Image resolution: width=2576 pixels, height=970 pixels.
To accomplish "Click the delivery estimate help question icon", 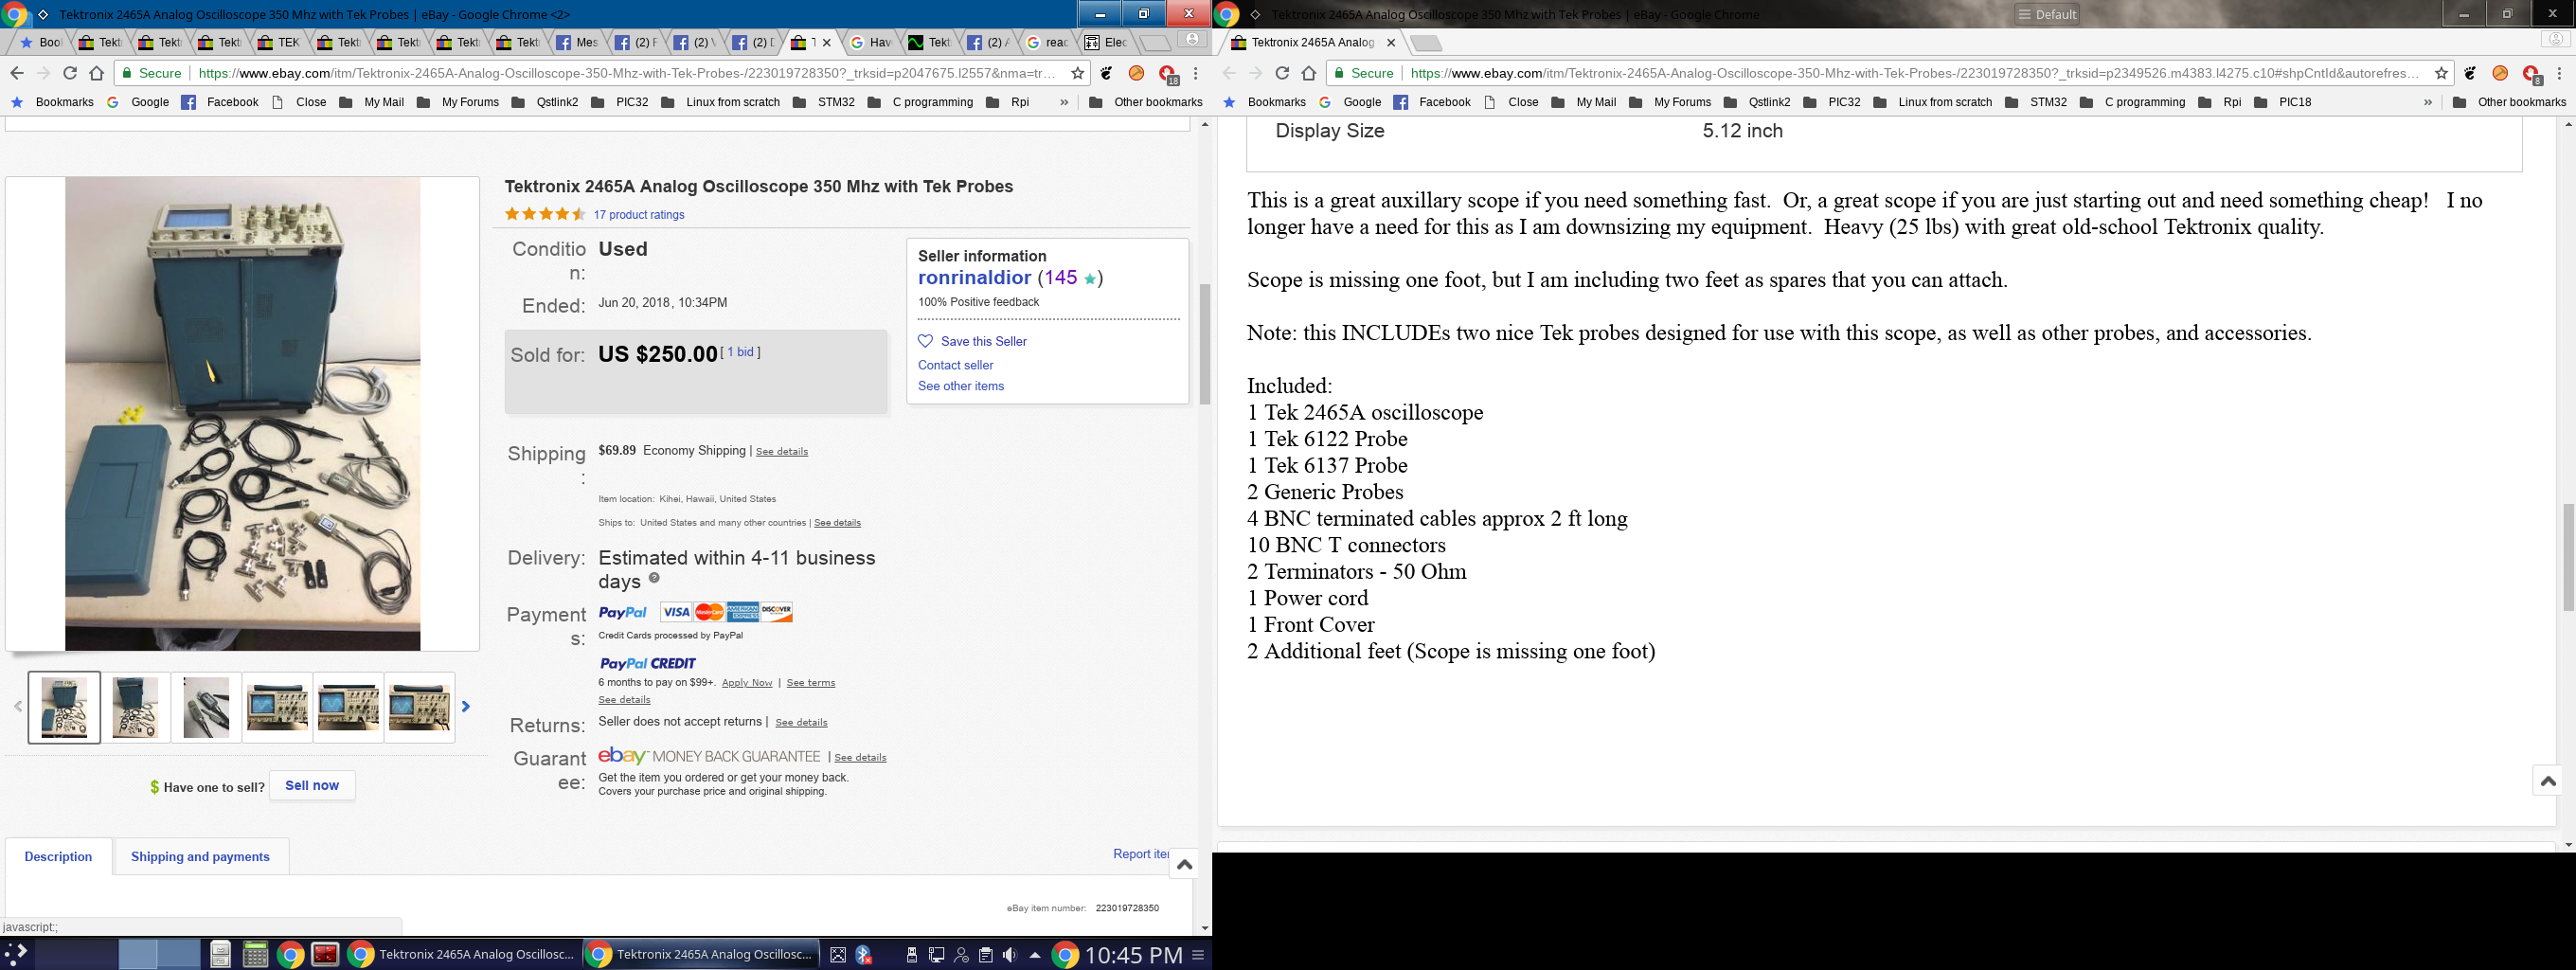I will coord(654,578).
